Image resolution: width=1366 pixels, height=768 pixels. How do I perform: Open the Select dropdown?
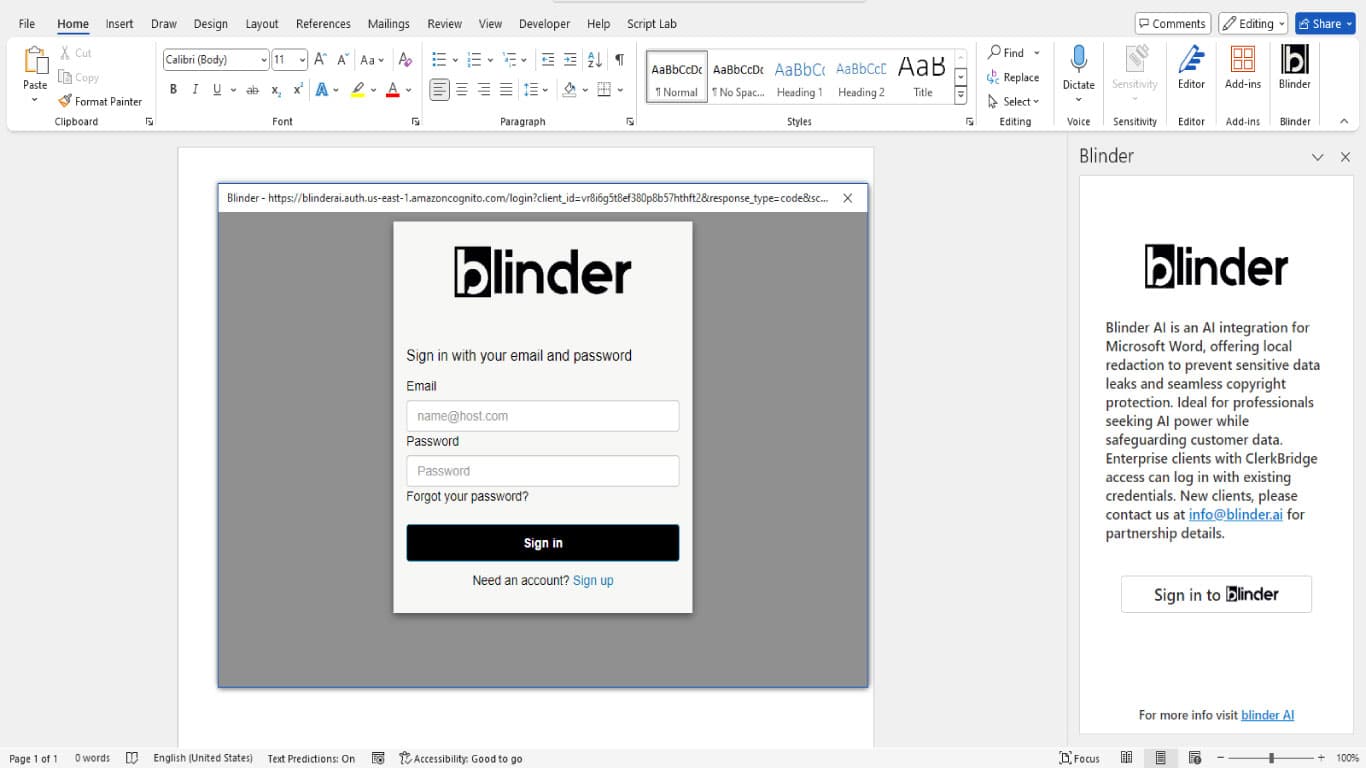coord(1014,101)
